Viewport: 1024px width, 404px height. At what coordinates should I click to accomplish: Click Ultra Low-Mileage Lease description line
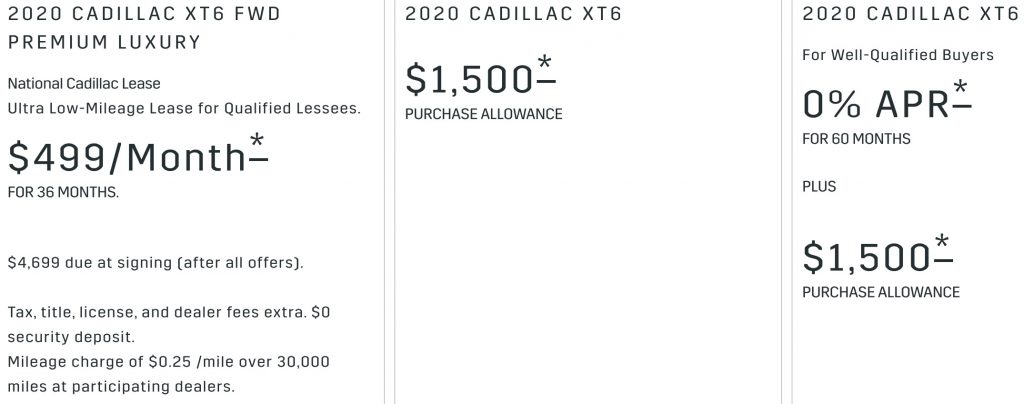tap(184, 108)
